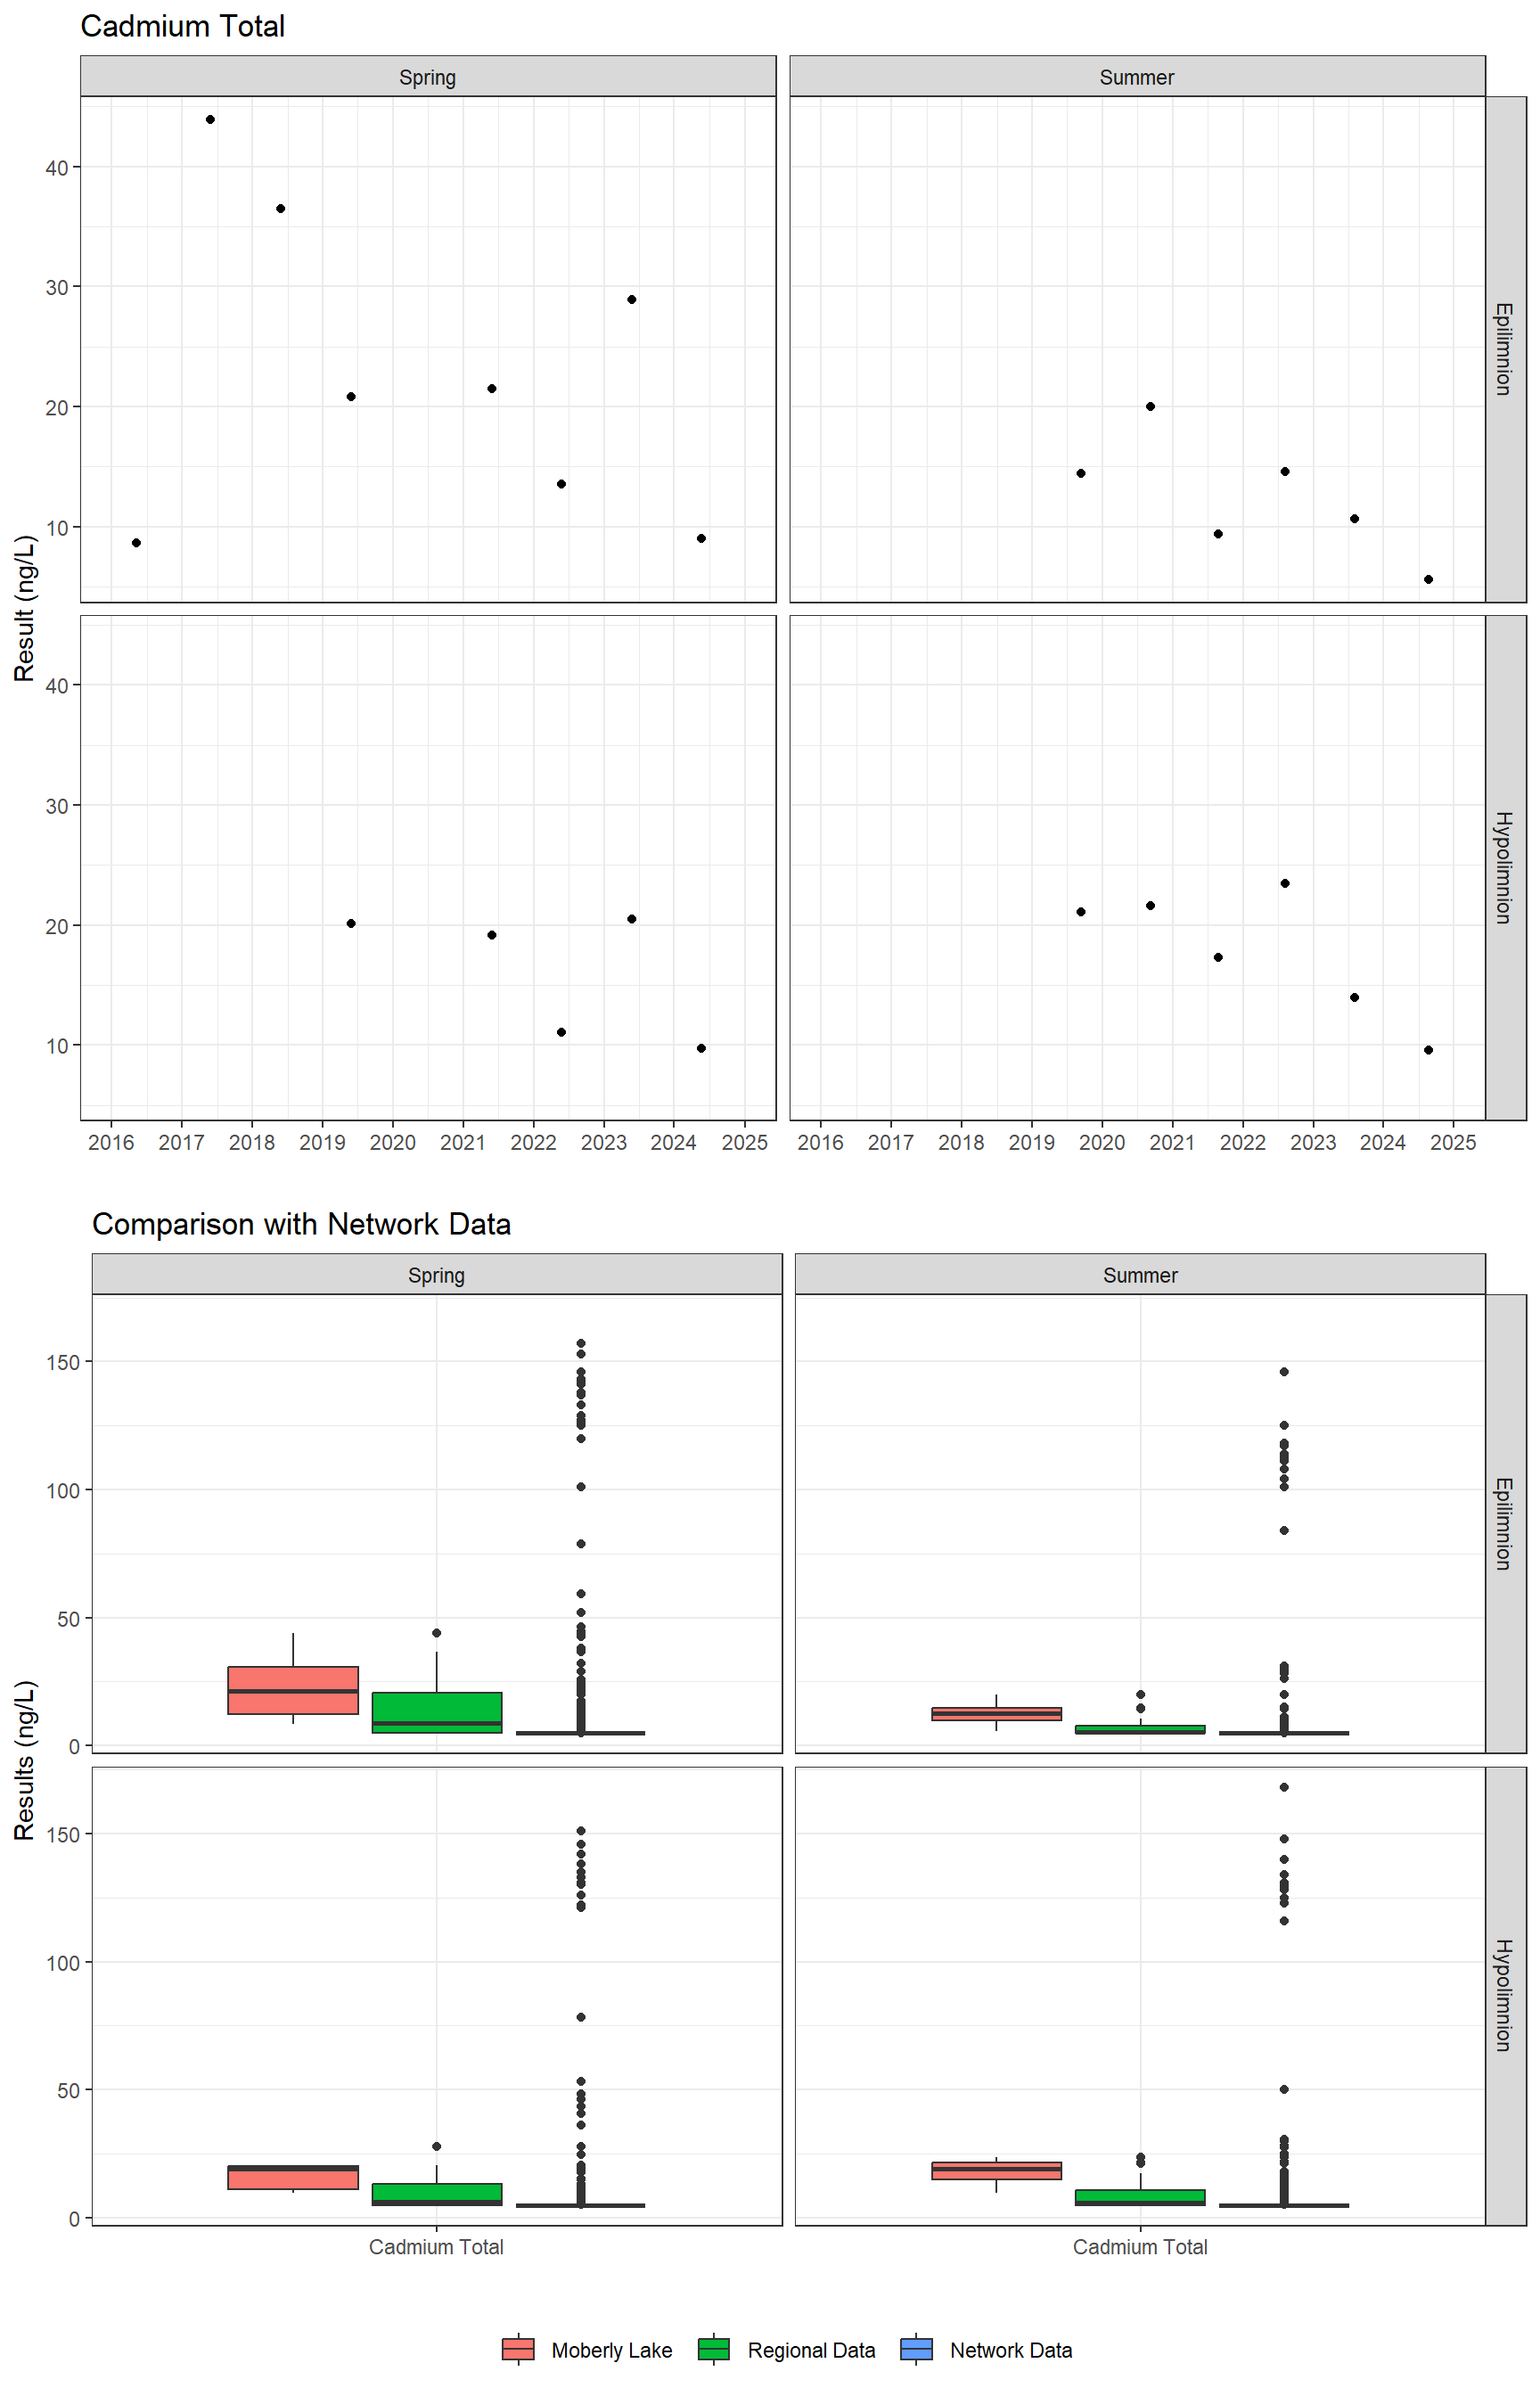This screenshot has width=1540, height=2396.
Task: Select the 2022 Summer Hypolimnion point near 23
Action: 1285,883
